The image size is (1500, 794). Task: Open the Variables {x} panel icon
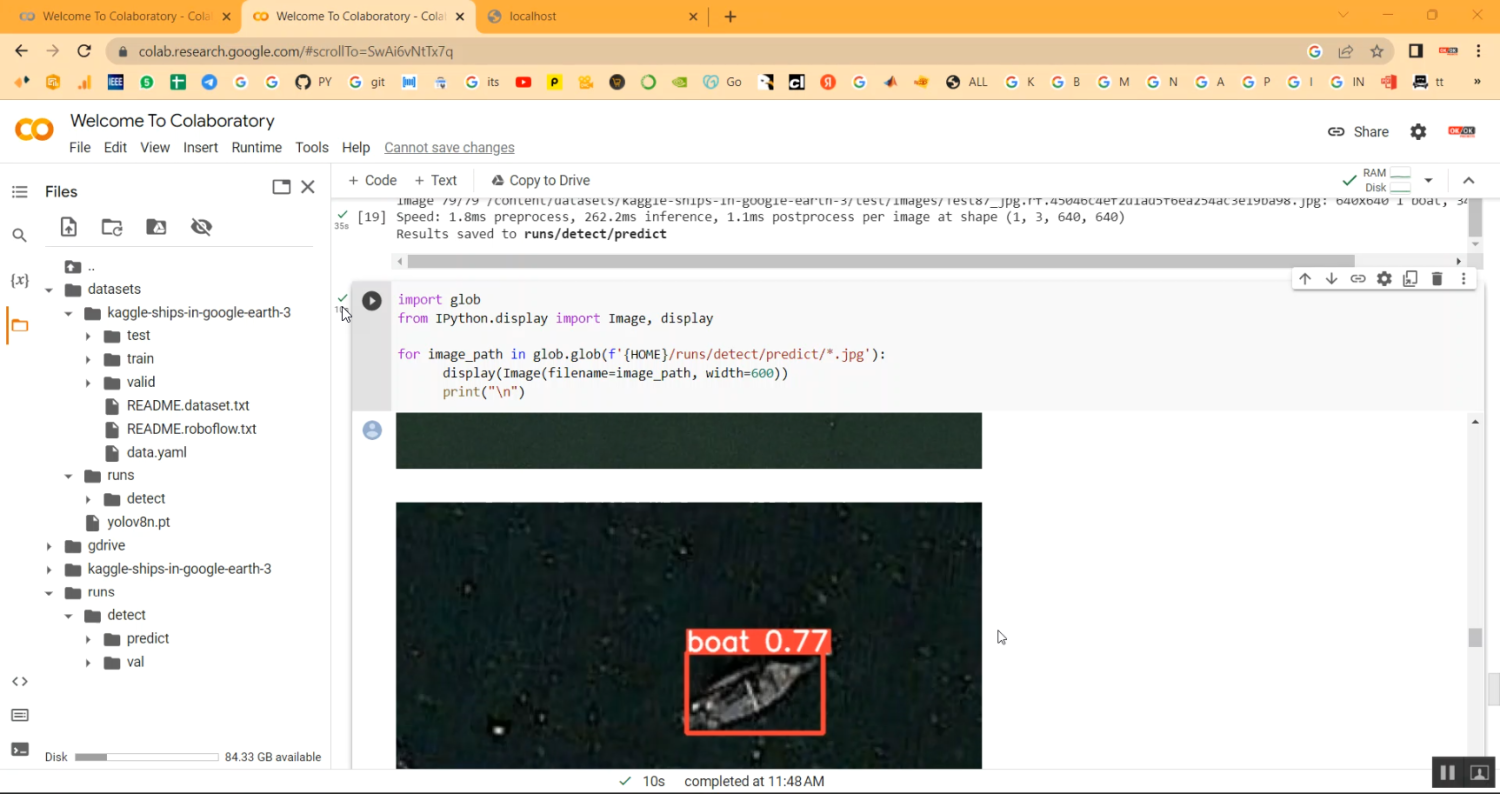(19, 280)
